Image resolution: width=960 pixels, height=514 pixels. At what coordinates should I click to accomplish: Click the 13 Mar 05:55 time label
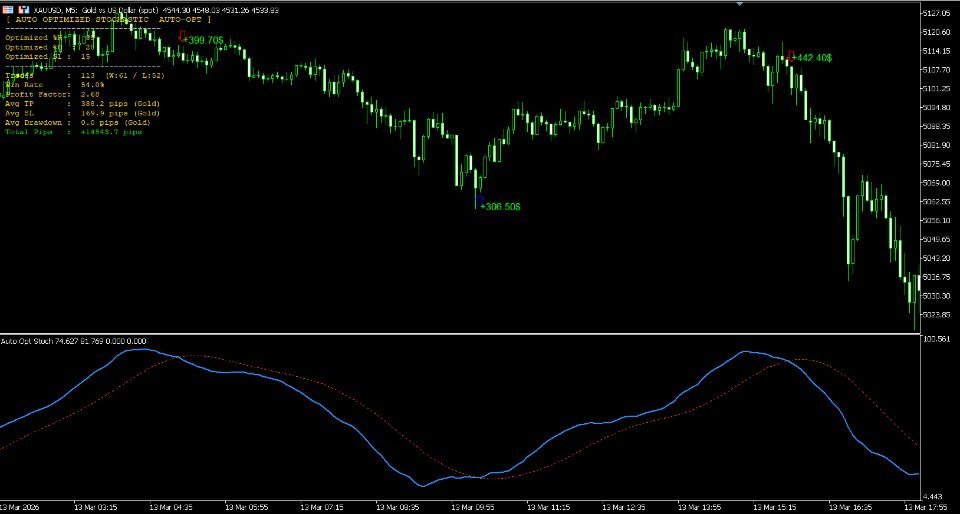pyautogui.click(x=246, y=507)
